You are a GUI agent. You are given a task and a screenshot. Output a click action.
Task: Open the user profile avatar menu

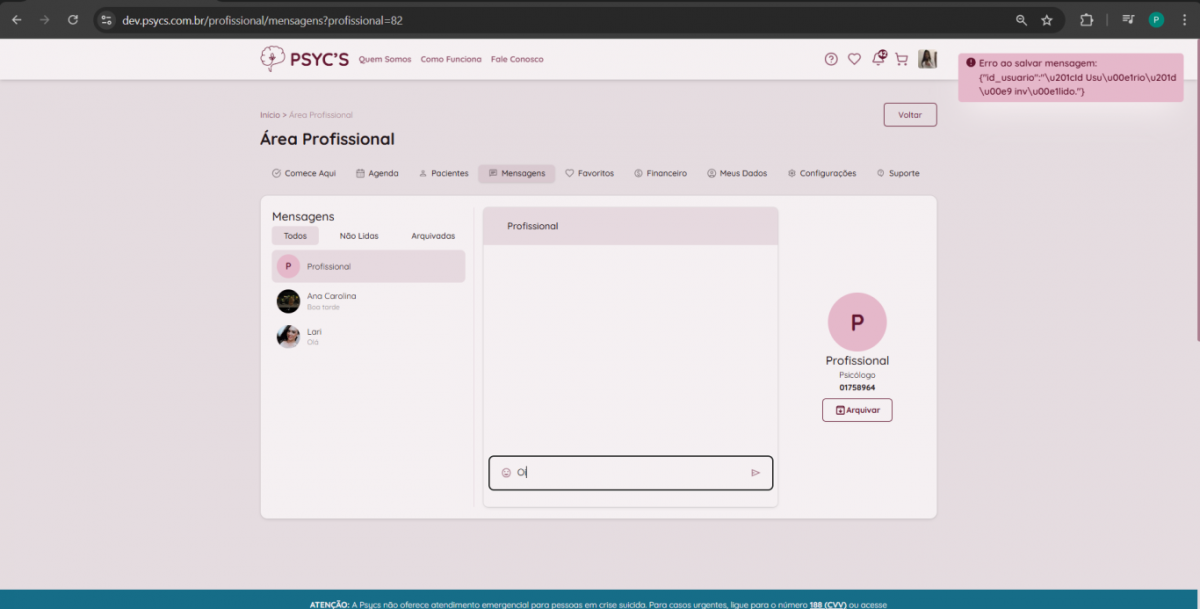[x=927, y=59]
